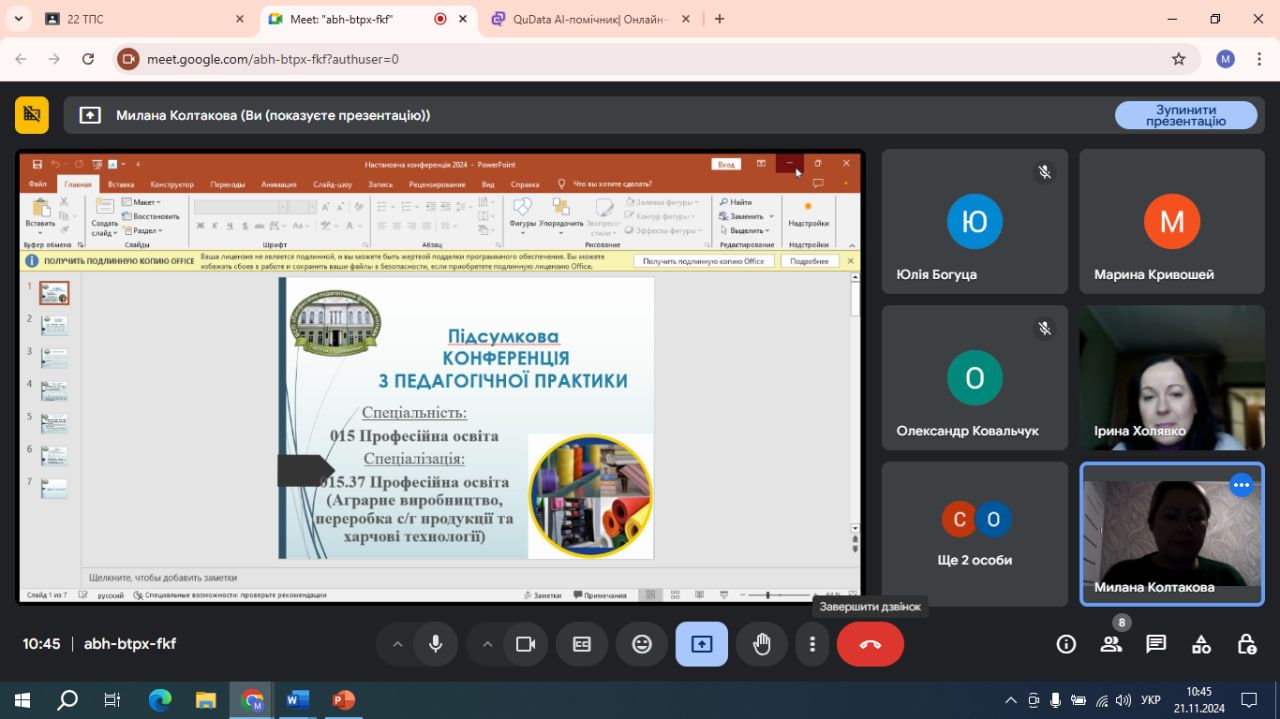The image size is (1280, 719).
Task: Open meeting details info icon
Action: pos(1066,644)
